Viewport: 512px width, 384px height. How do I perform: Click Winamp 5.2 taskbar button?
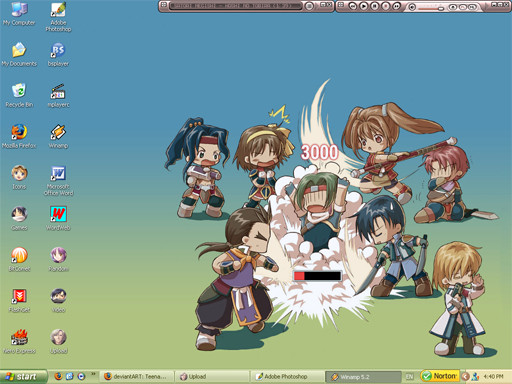point(363,377)
